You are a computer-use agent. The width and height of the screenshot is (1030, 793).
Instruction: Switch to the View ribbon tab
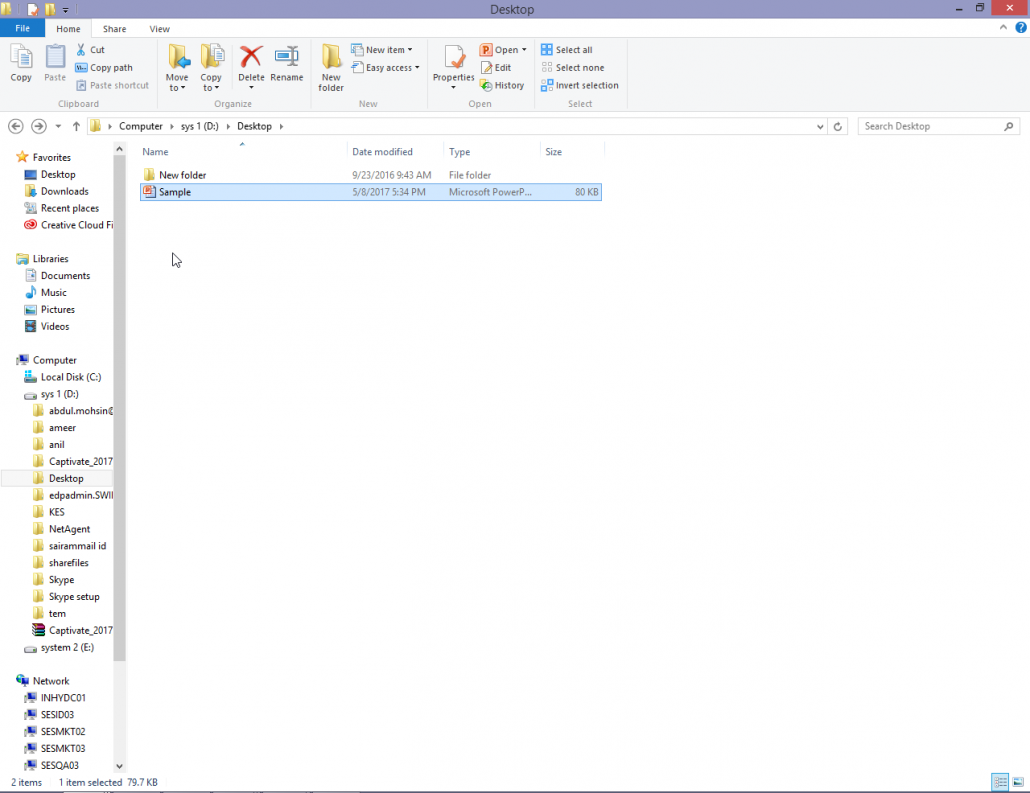[x=159, y=28]
